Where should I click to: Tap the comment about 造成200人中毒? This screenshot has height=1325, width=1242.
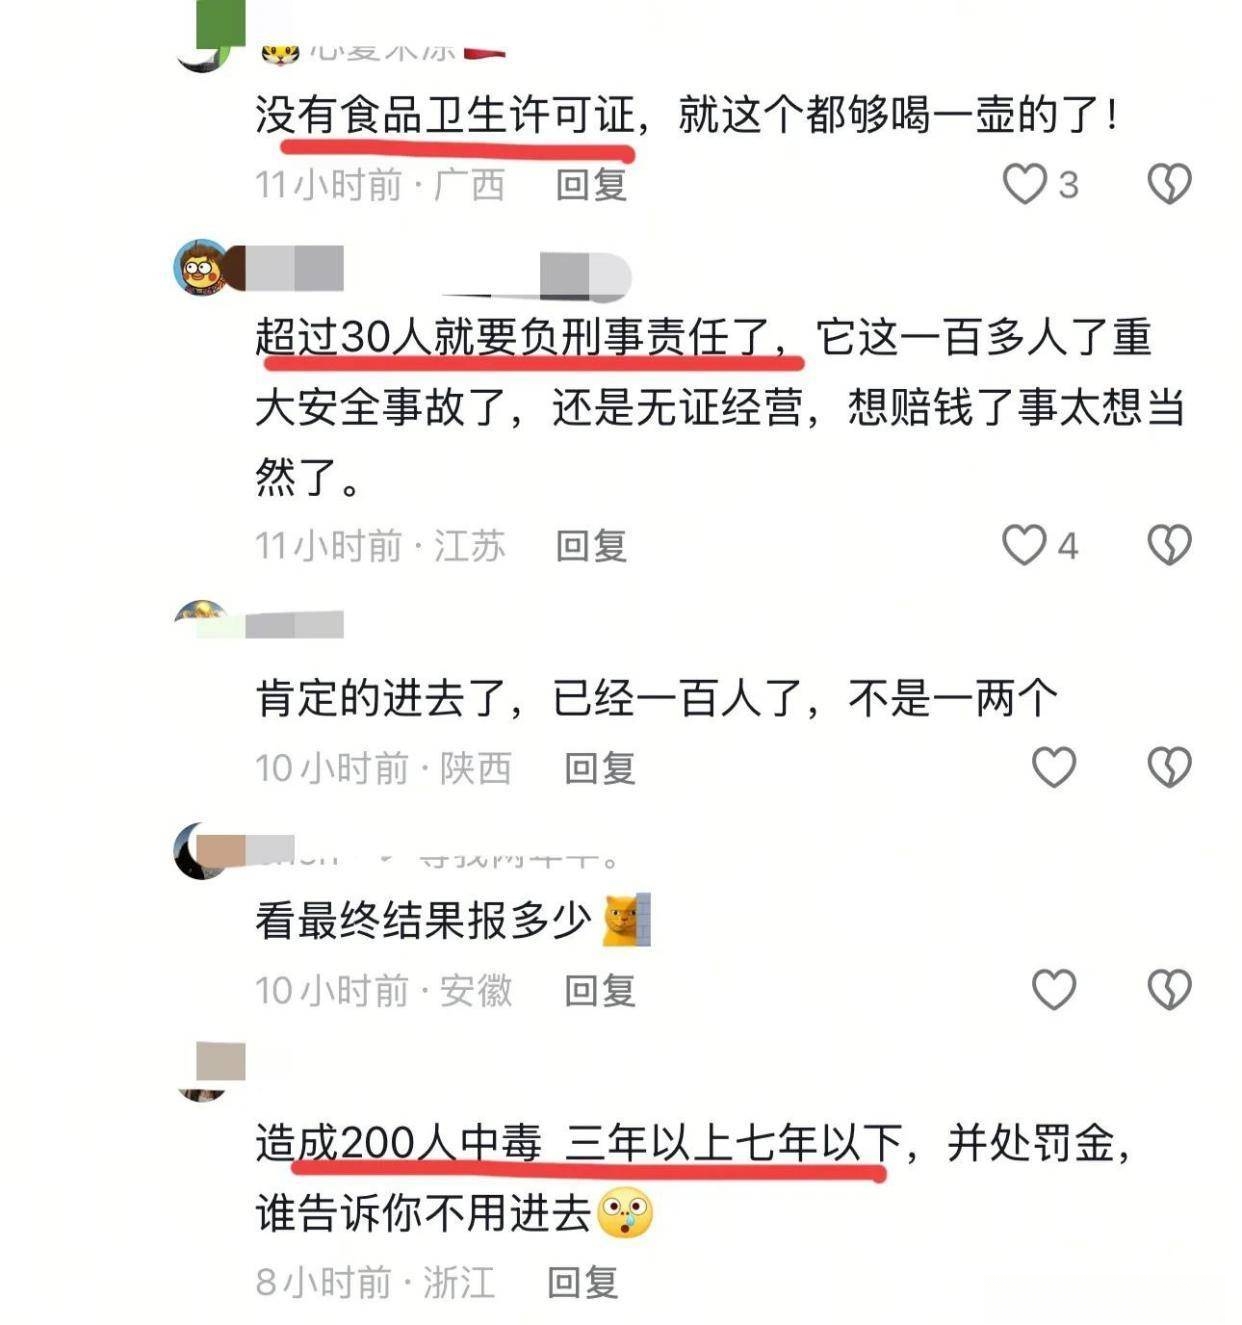[694, 1178]
